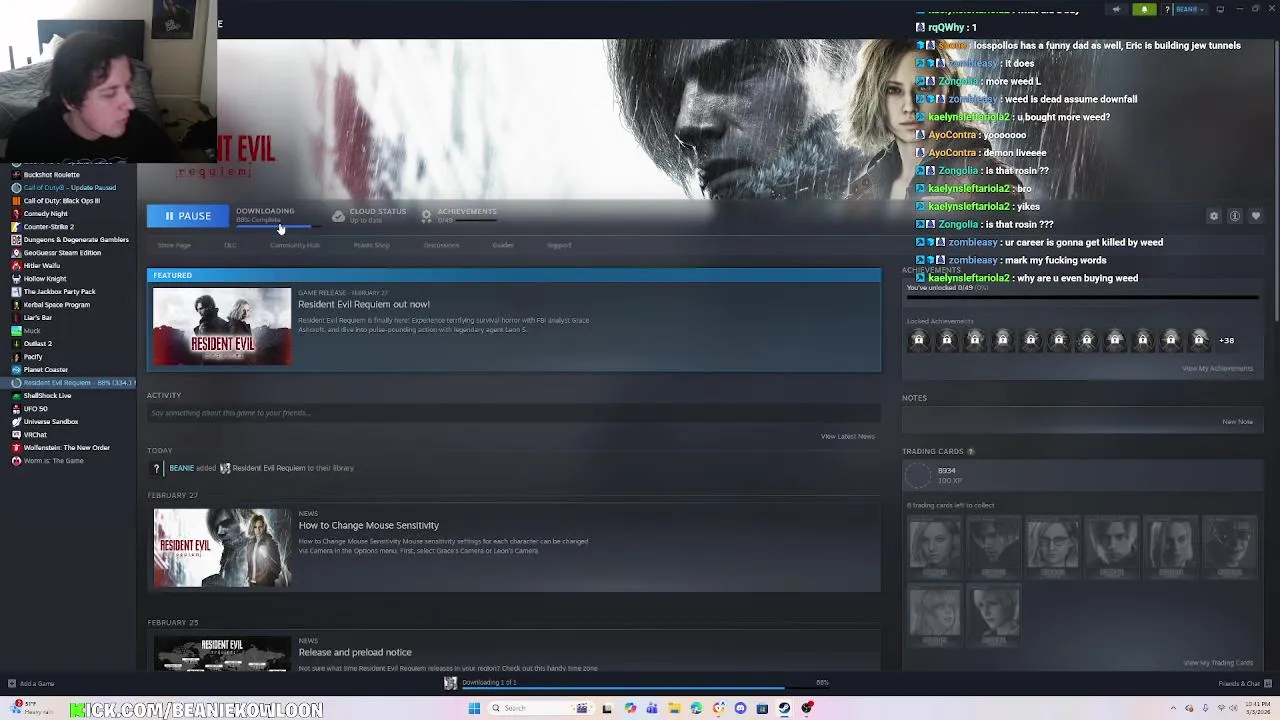Viewport: 1280px width, 720px height.
Task: Select Wolfenstein: The New Order
Action: [x=66, y=448]
